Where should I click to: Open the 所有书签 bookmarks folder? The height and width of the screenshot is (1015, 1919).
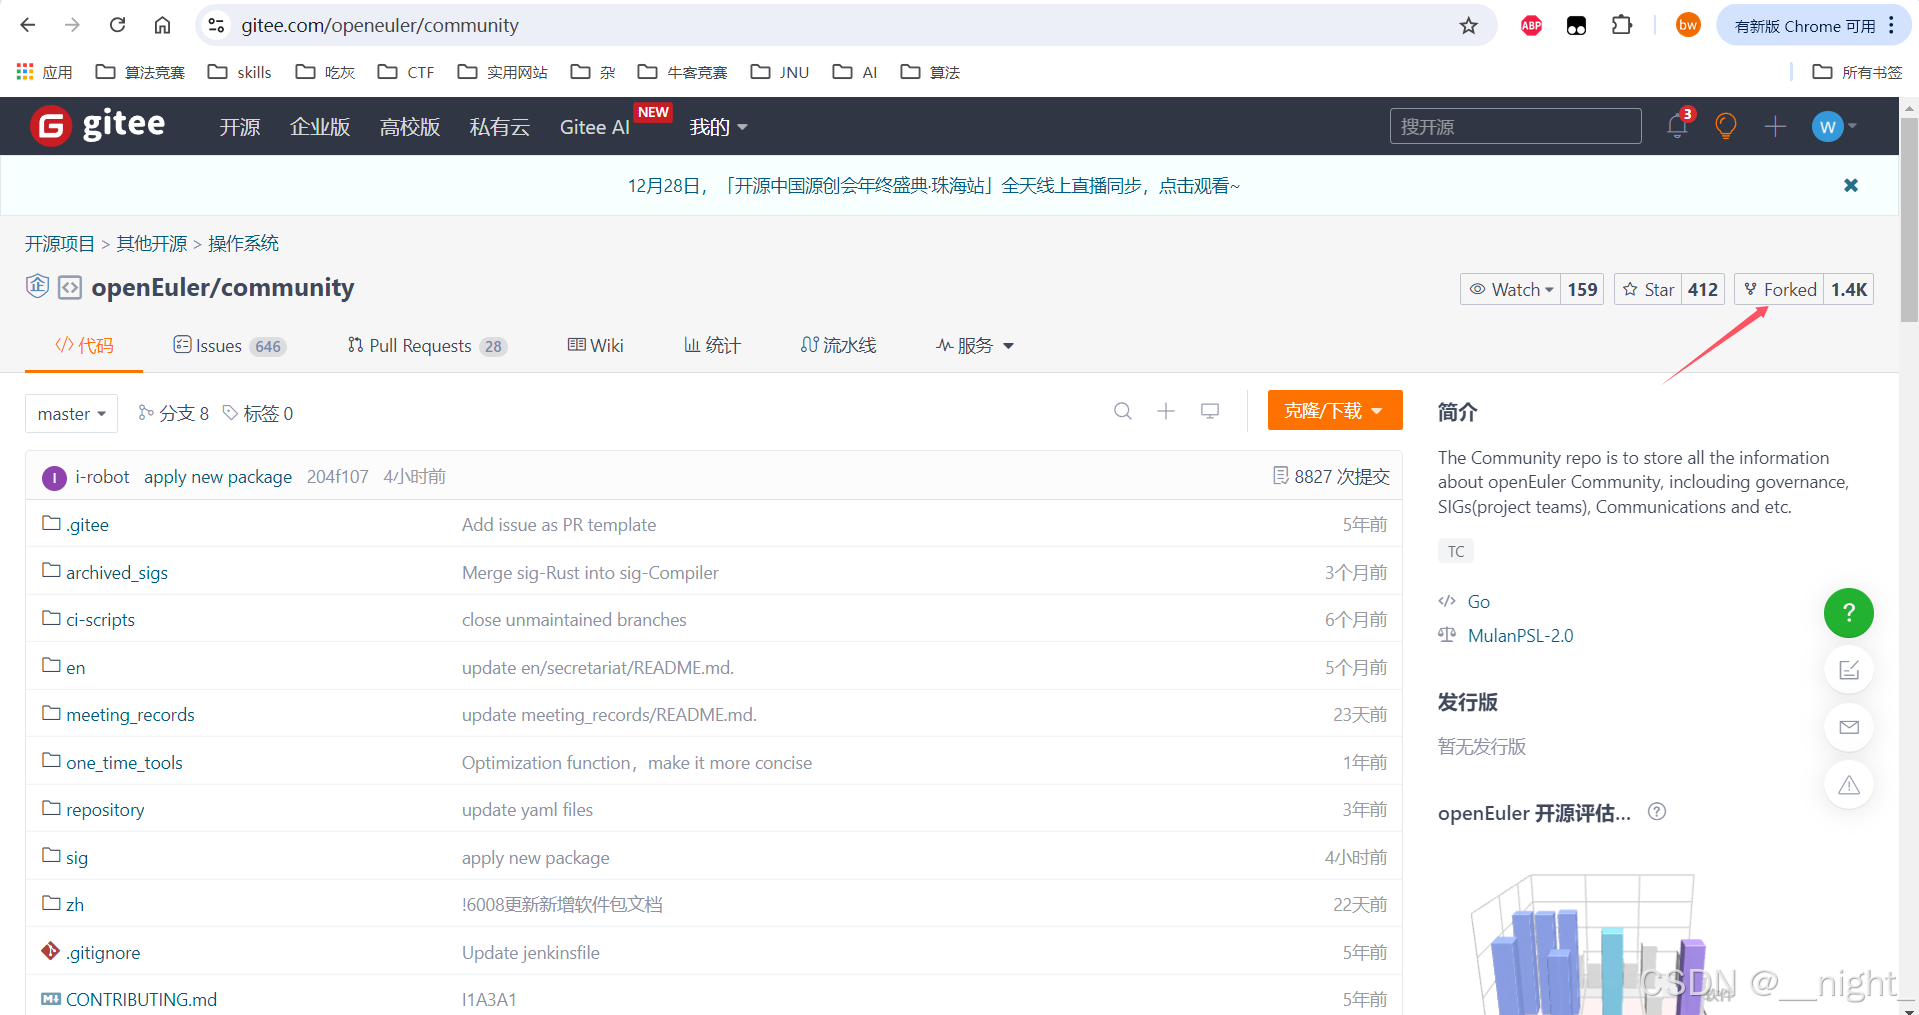click(1857, 72)
